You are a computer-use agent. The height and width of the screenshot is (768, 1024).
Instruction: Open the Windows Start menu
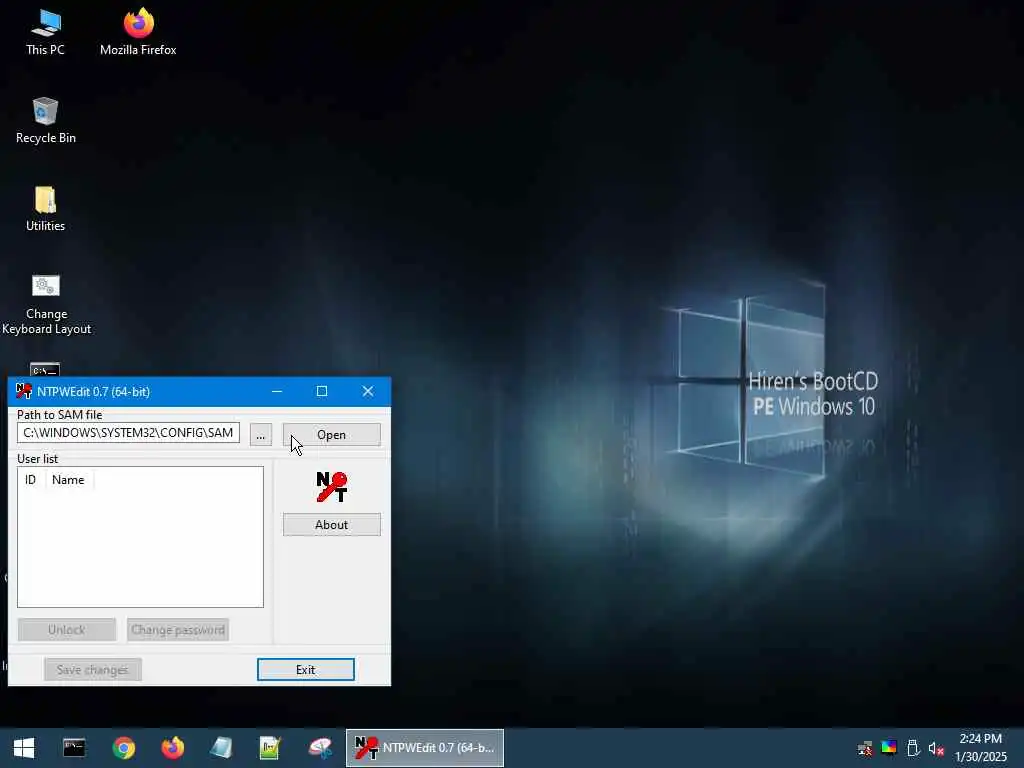(x=24, y=748)
